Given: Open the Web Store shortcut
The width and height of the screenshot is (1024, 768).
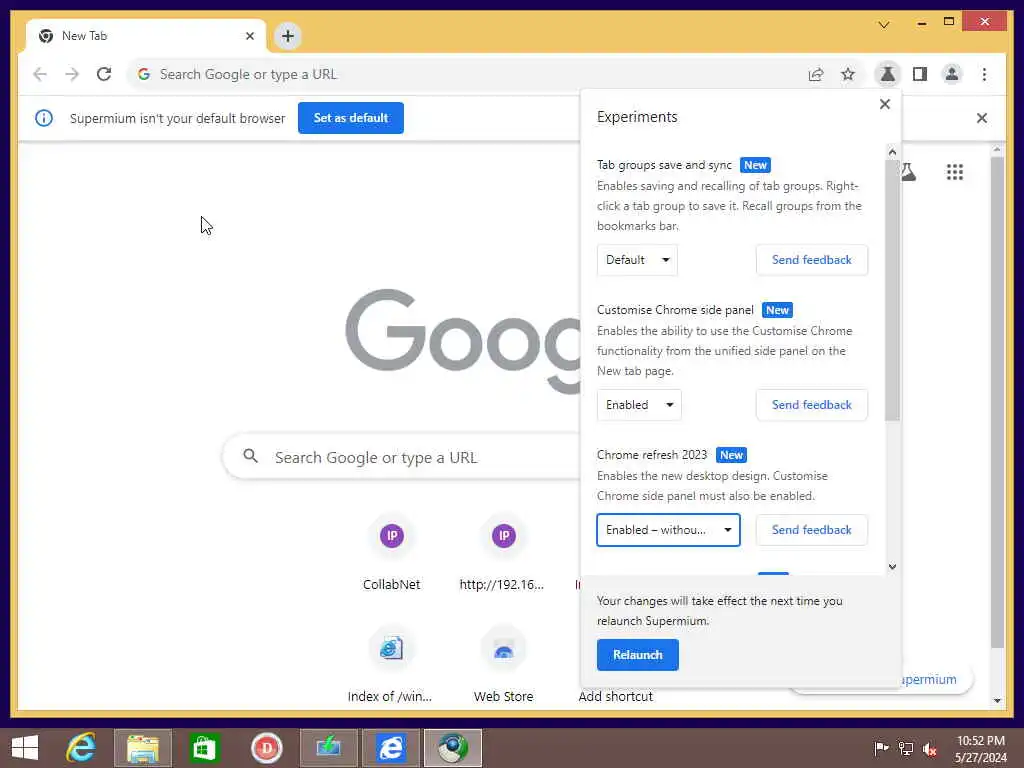Looking at the screenshot, I should point(503,665).
